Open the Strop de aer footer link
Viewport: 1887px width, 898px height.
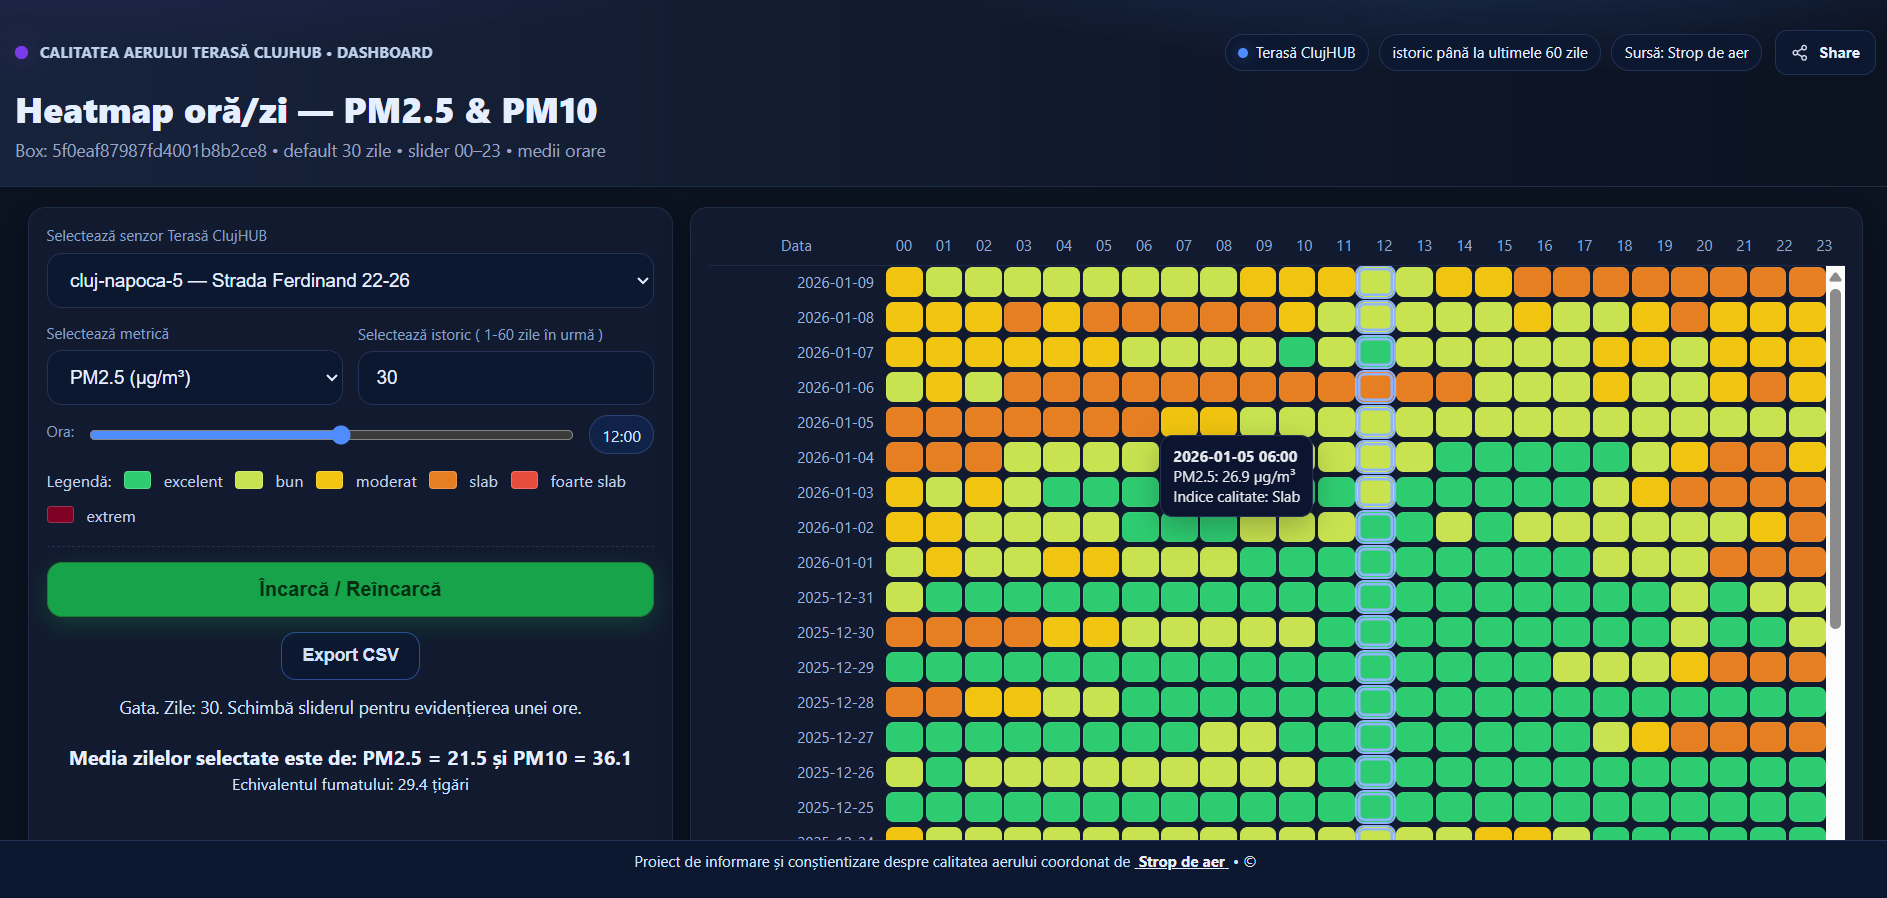coord(1181,862)
